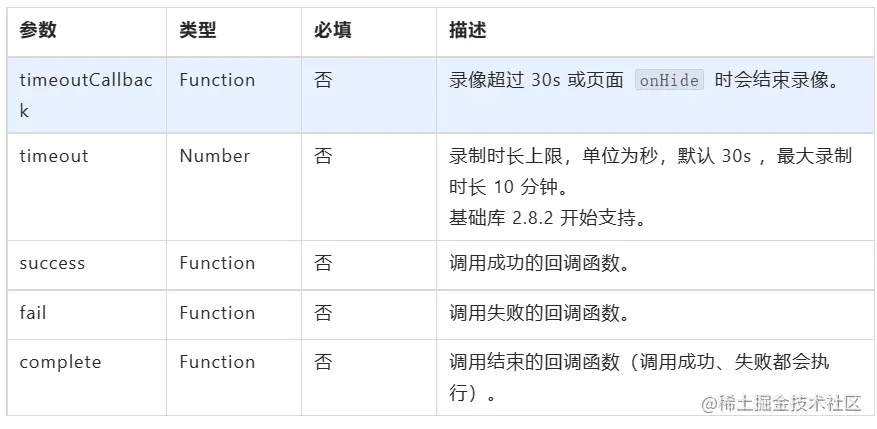Click the 描述 column header
877x429 pixels.
point(468,31)
